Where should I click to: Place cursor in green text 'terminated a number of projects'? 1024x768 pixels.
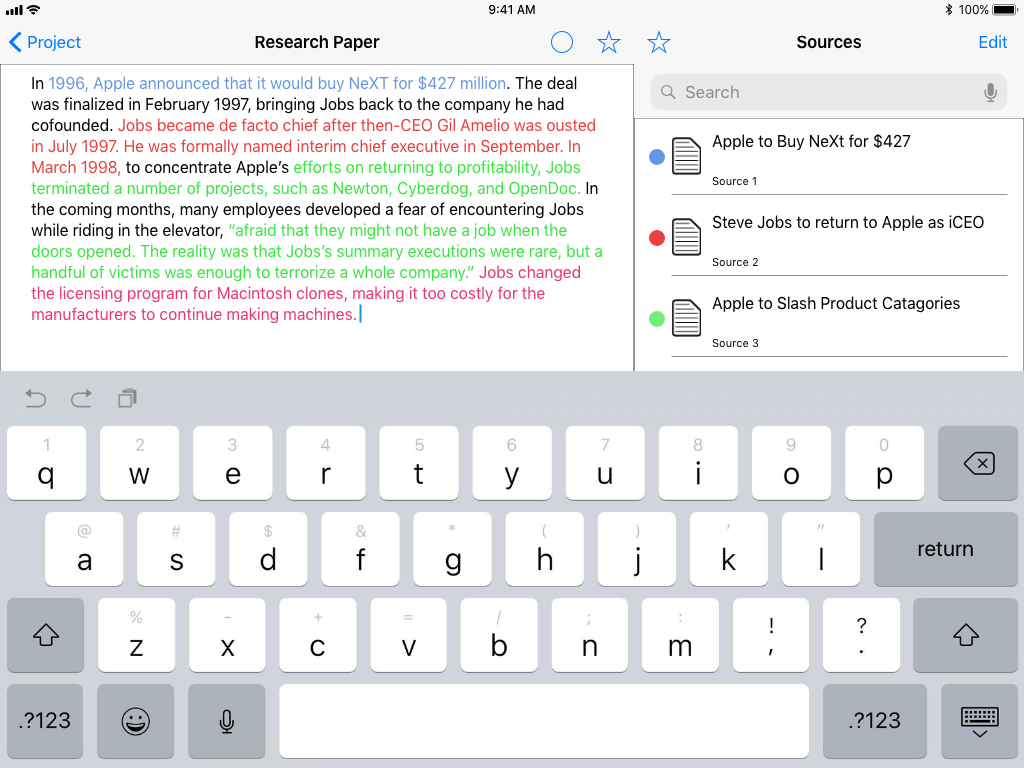(x=148, y=189)
